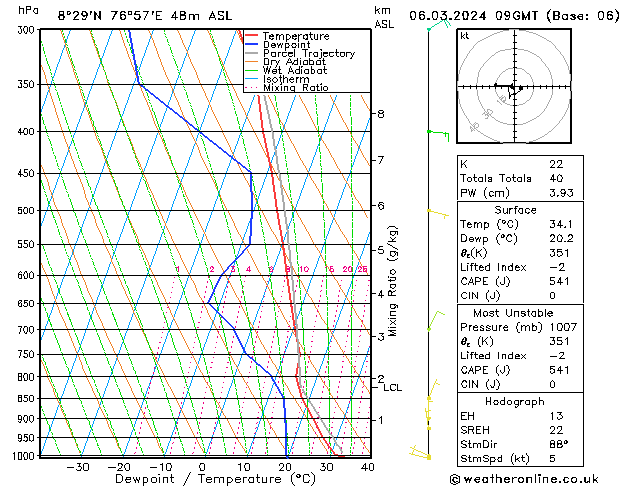Select Pressure (mb) value 1007
This screenshot has width=629, height=486.
563,327
